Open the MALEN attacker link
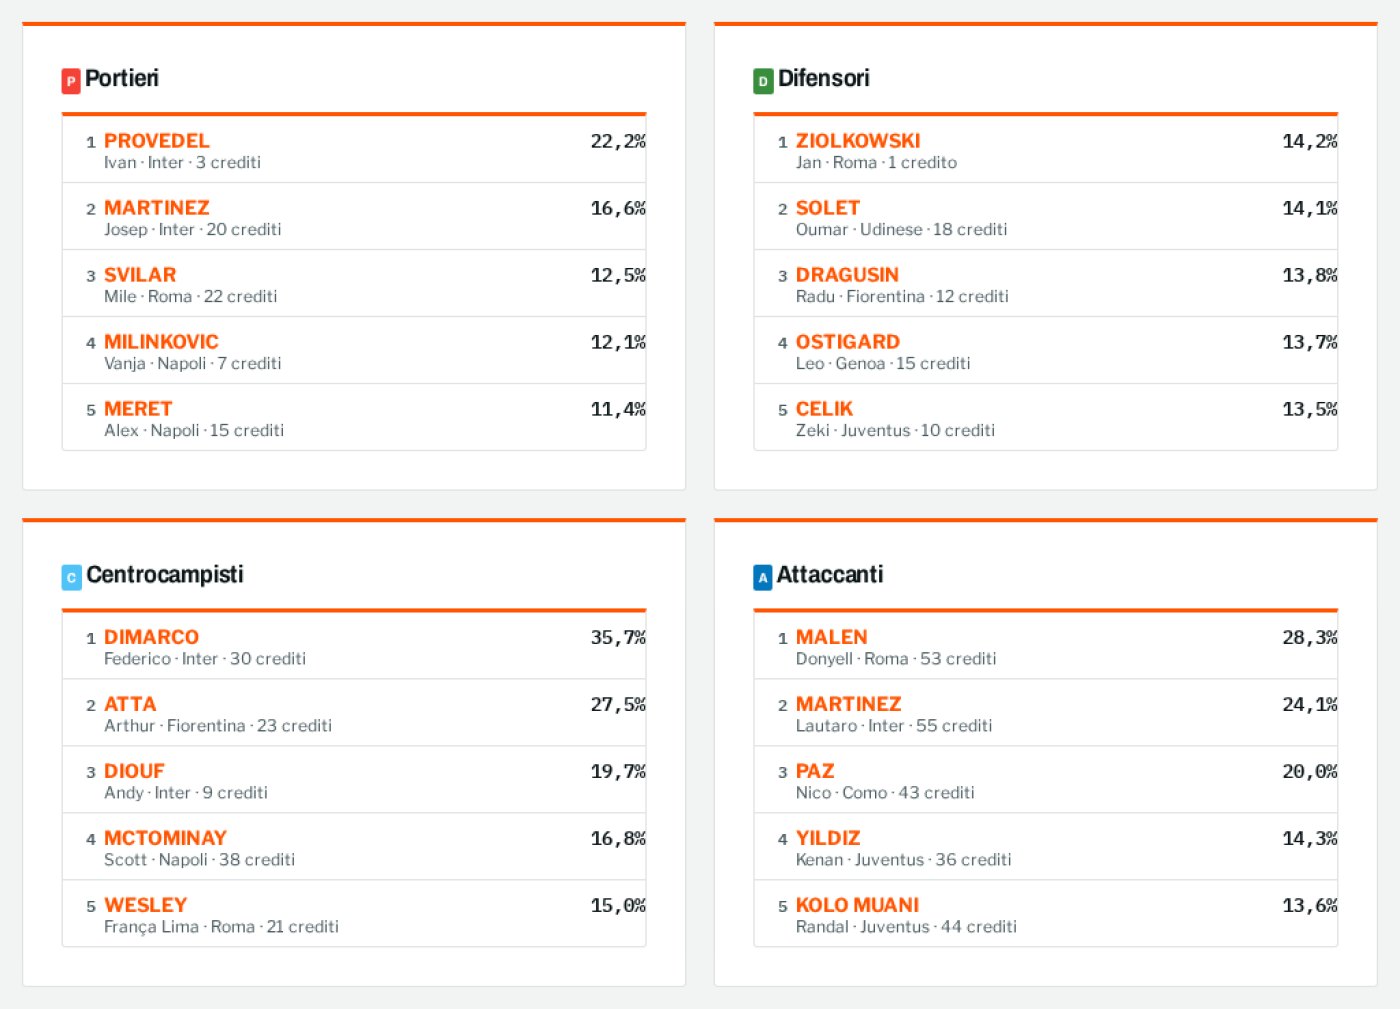This screenshot has height=1009, width=1400. (832, 637)
